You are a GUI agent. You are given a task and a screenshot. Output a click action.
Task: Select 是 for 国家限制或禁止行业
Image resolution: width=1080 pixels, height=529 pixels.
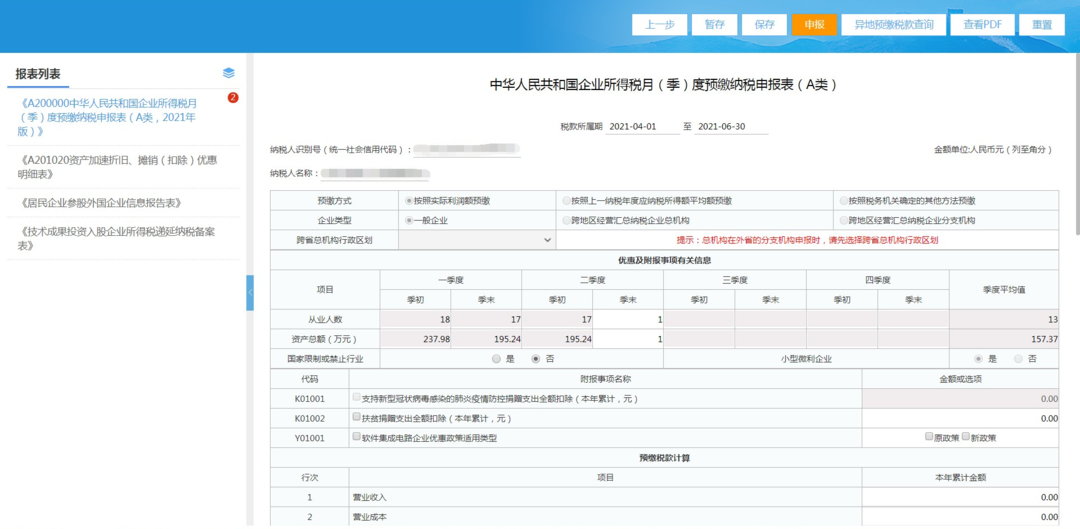click(496, 359)
